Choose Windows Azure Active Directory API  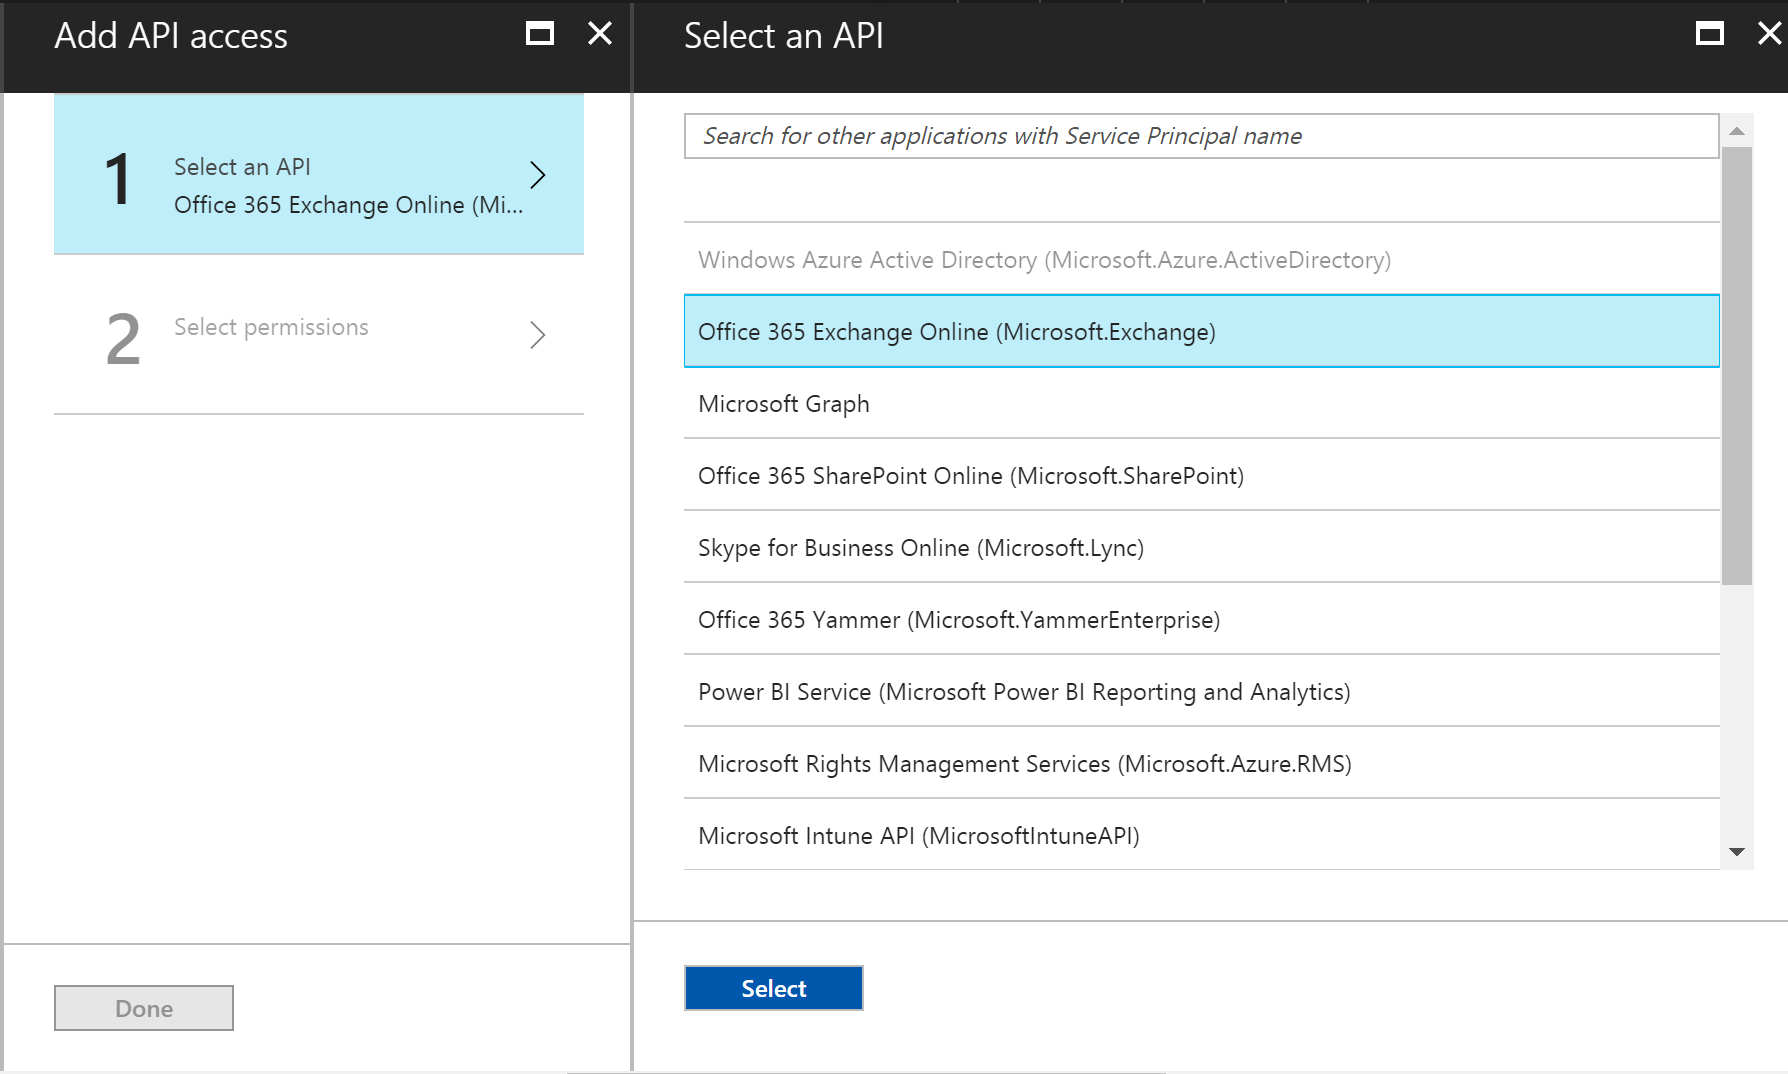(x=1044, y=260)
